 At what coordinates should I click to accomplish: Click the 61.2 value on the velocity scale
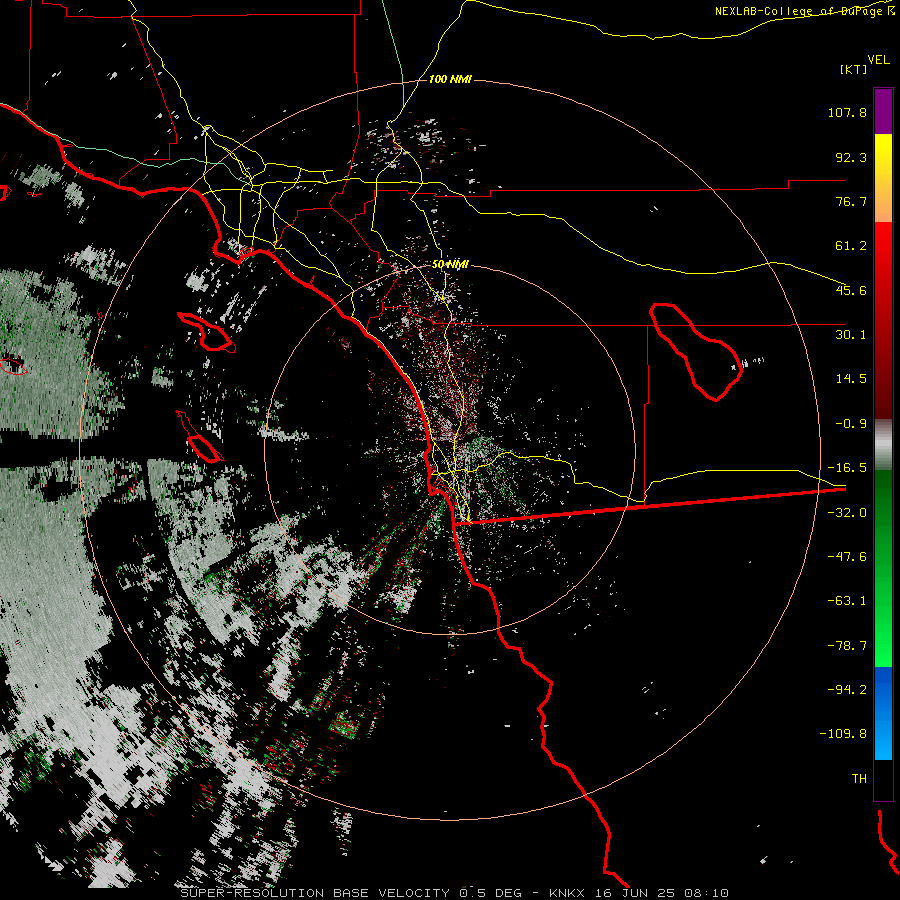851,246
